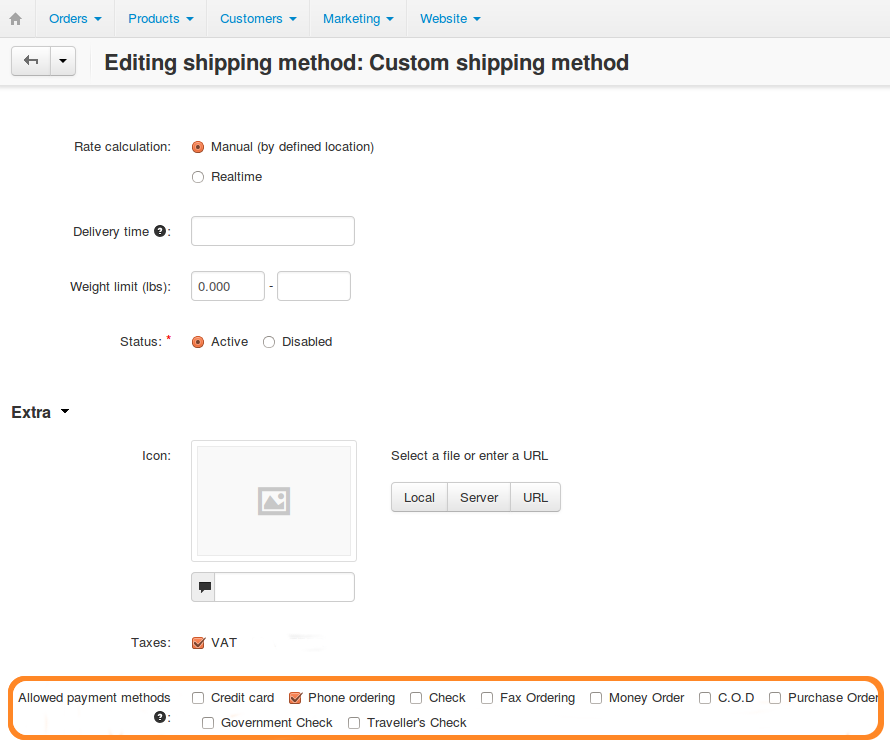Enable Credit card payment method
The image size is (890, 750).
198,698
